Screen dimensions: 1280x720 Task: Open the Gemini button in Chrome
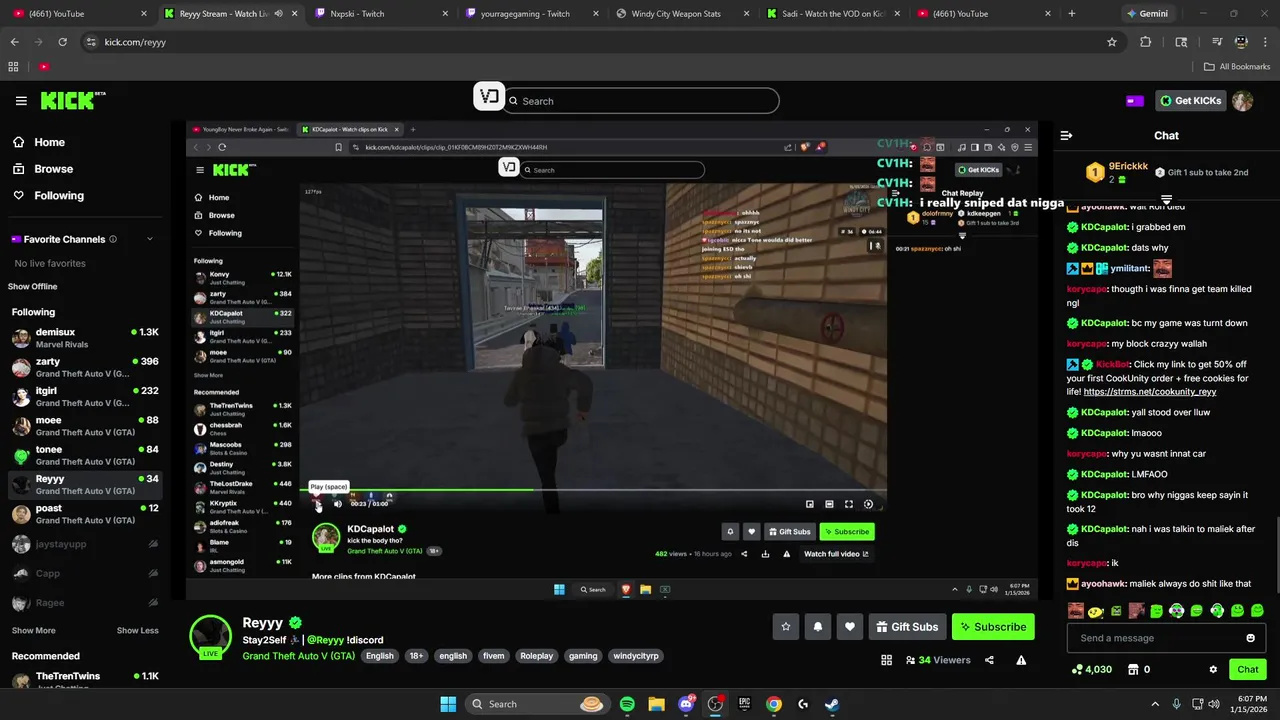[x=1150, y=14]
